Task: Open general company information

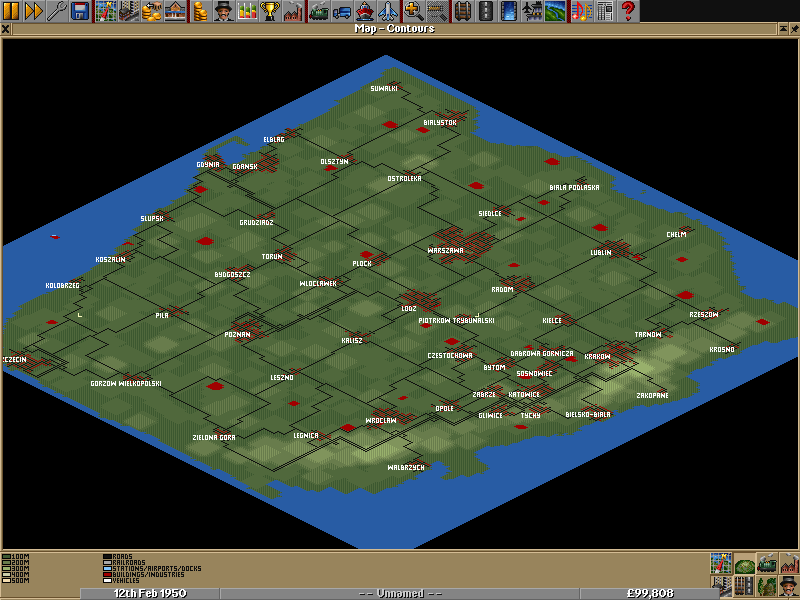Action: tap(223, 11)
